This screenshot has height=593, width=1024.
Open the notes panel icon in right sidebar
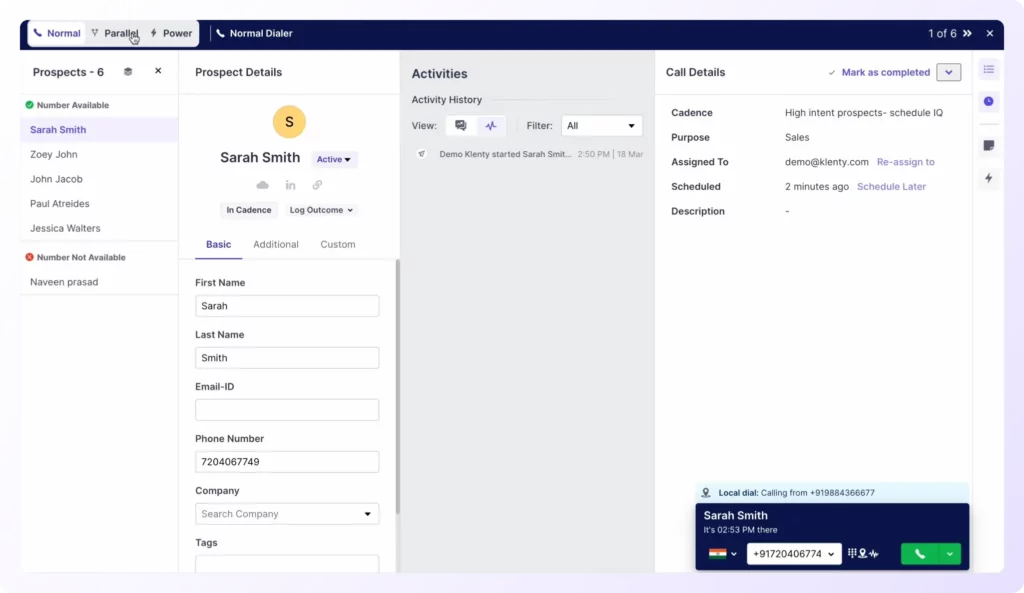[x=988, y=144]
